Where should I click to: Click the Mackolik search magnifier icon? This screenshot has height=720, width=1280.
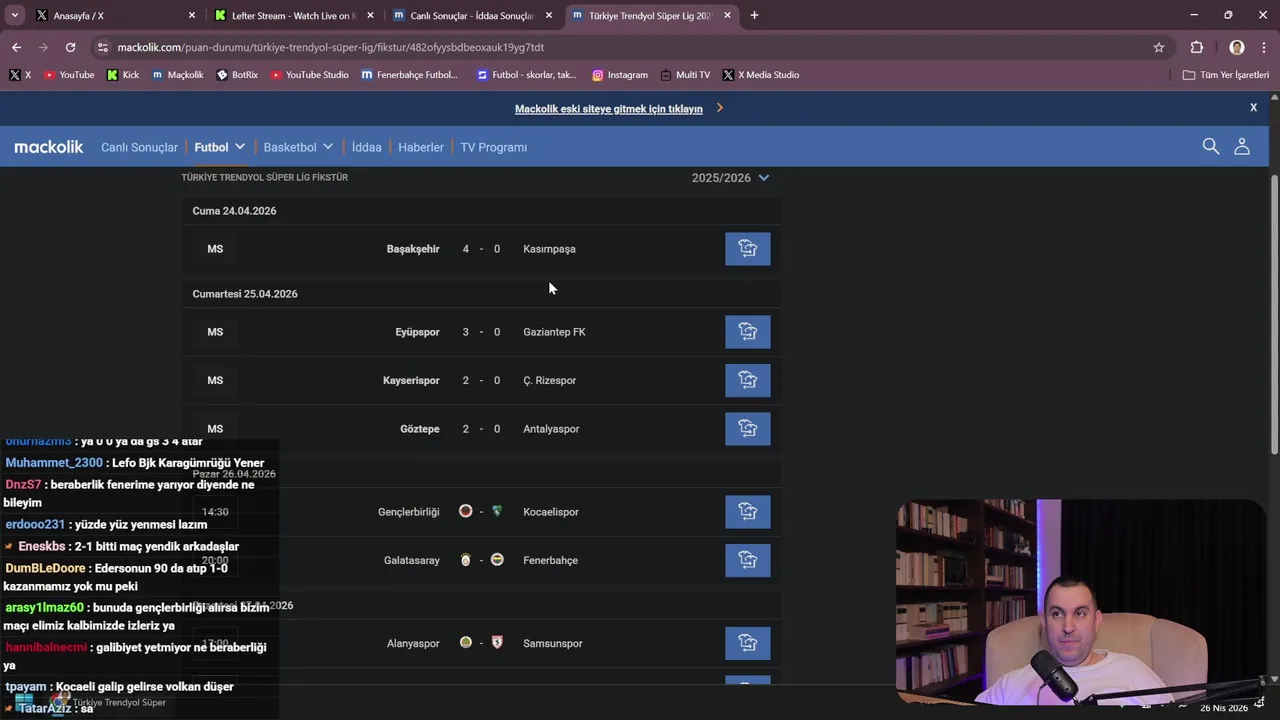point(1211,147)
